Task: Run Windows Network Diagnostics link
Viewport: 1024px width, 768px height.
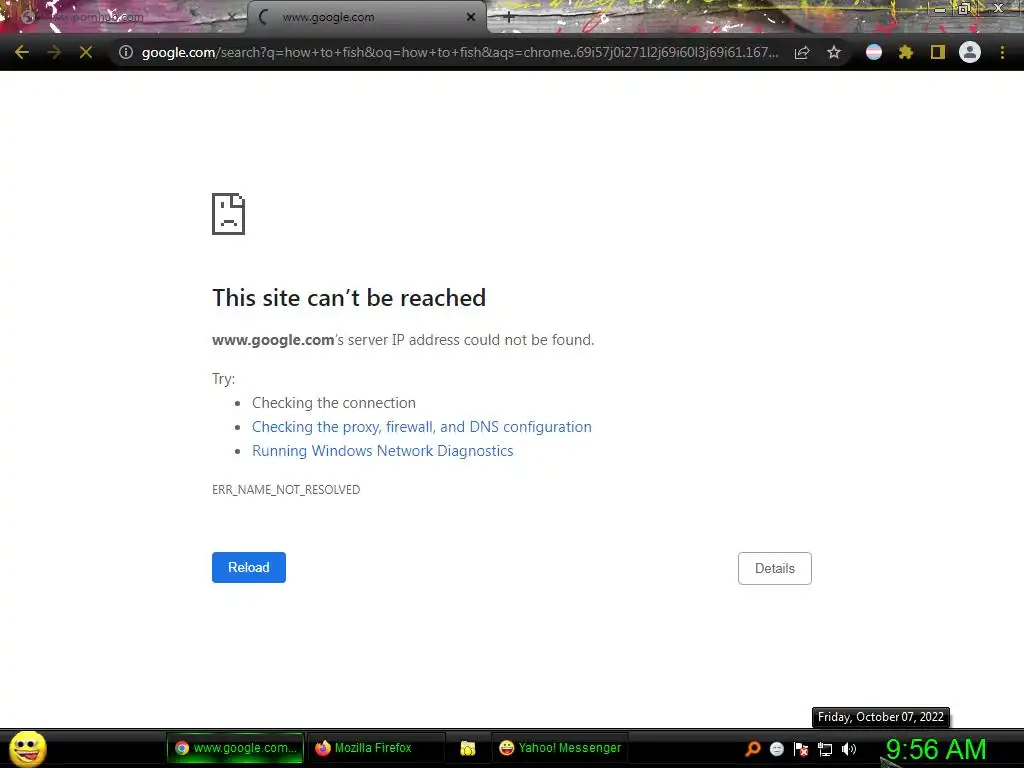Action: point(383,451)
